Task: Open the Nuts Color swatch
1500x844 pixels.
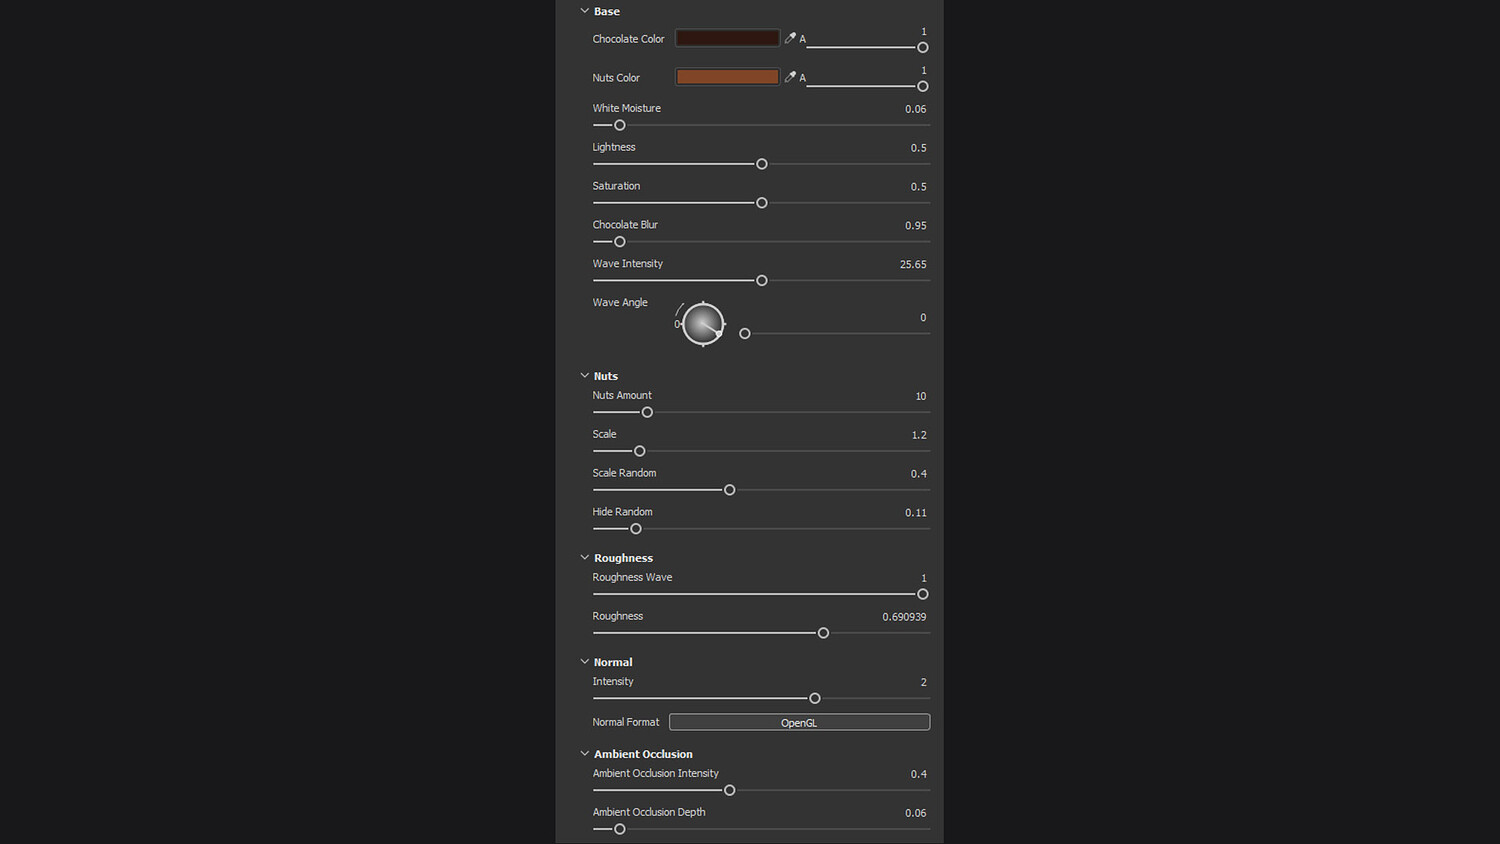Action: (727, 77)
